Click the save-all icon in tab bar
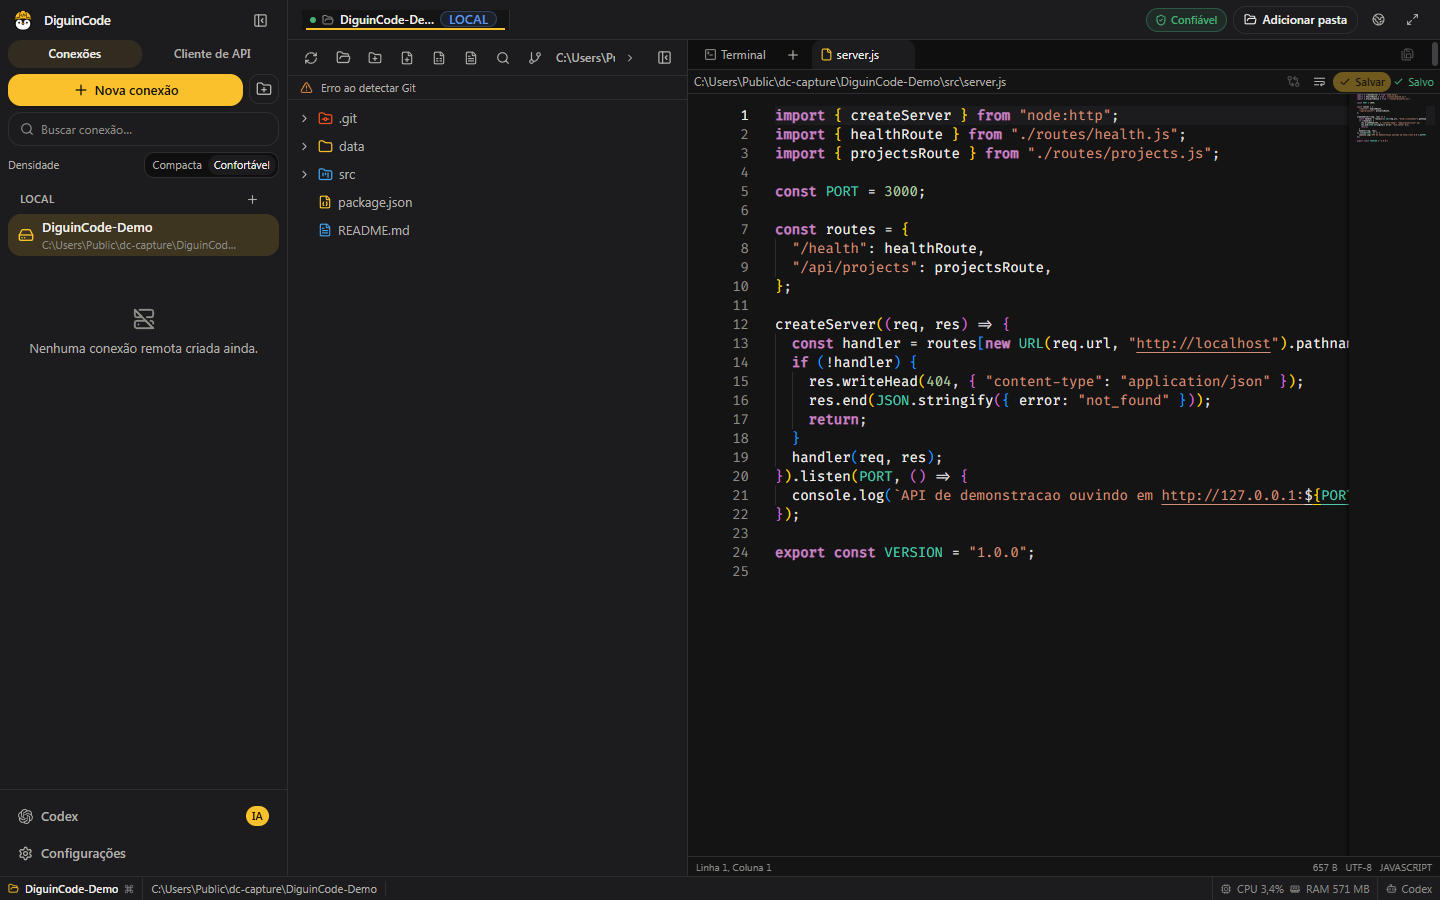The image size is (1440, 900). click(x=1407, y=55)
